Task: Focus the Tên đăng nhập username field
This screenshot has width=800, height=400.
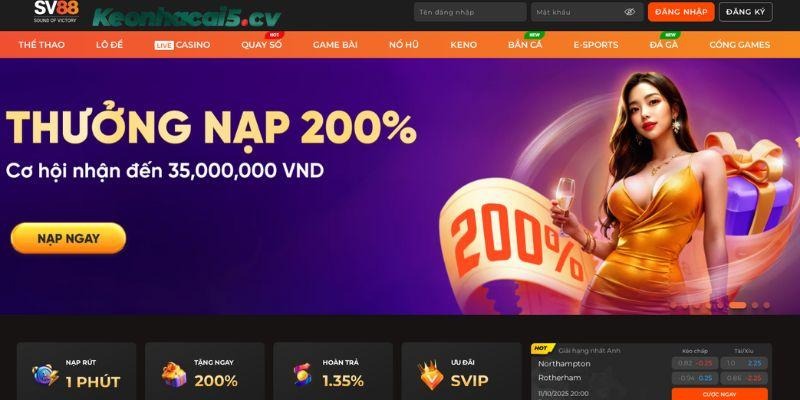Action: [x=470, y=12]
